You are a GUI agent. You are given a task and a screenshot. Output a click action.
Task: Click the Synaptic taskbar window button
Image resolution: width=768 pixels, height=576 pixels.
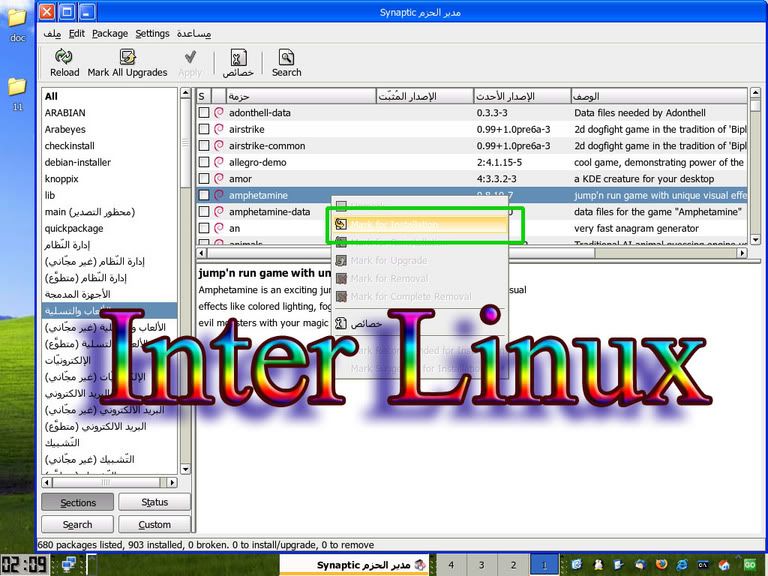[355, 565]
